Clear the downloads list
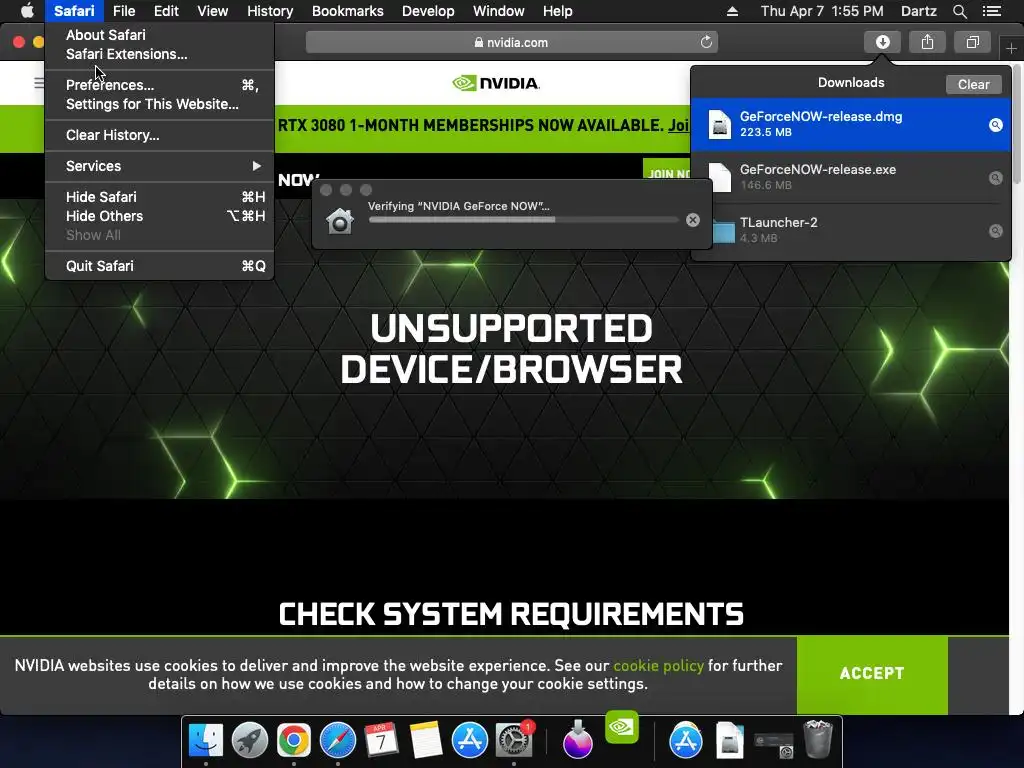1024x768 pixels. [973, 84]
